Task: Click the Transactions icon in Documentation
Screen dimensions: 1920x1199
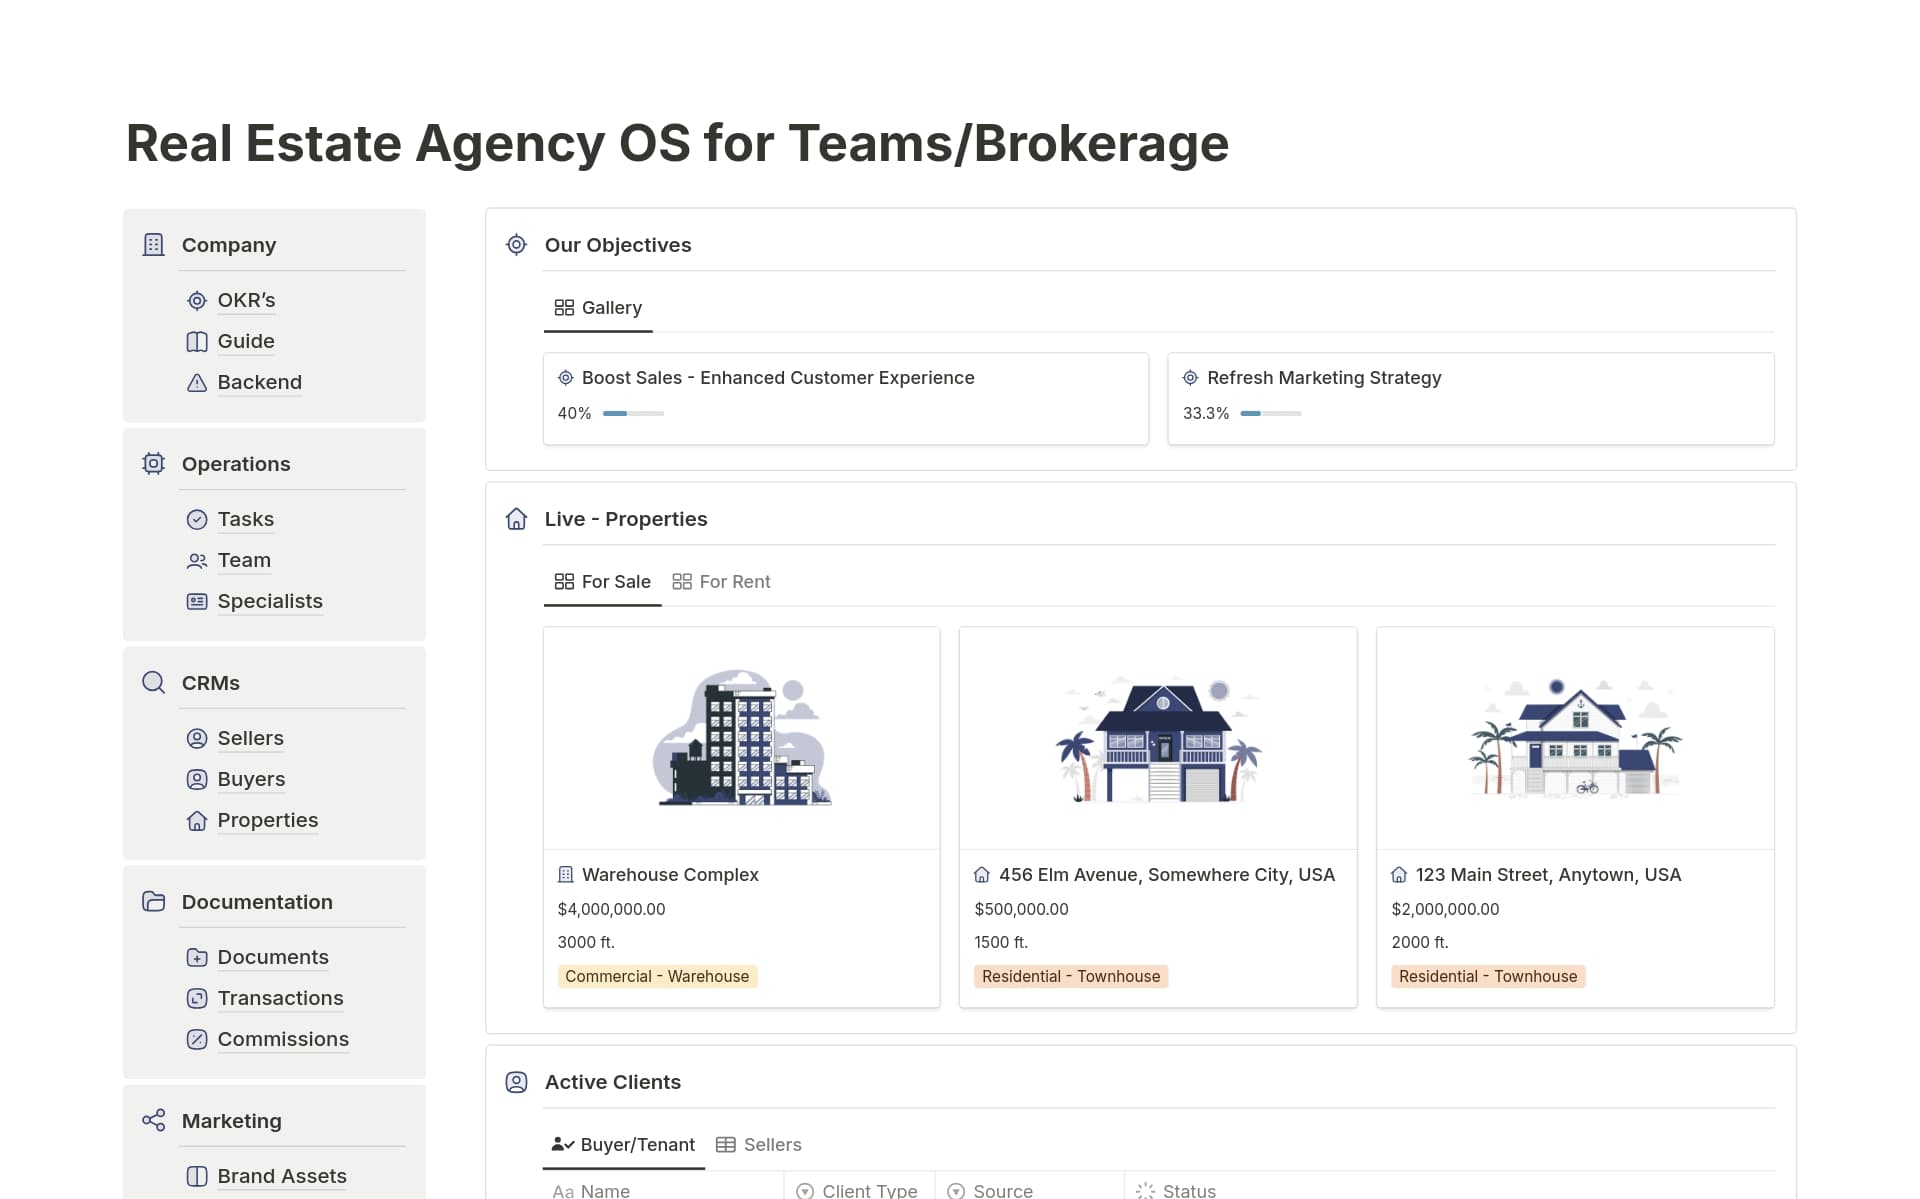Action: pyautogui.click(x=197, y=999)
